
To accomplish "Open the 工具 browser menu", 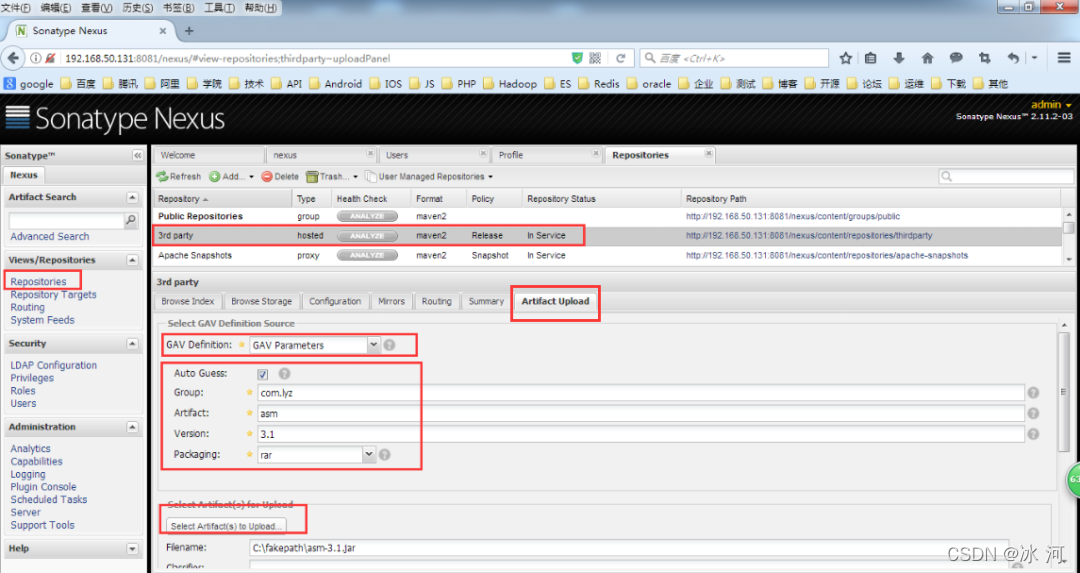I will click(219, 8).
